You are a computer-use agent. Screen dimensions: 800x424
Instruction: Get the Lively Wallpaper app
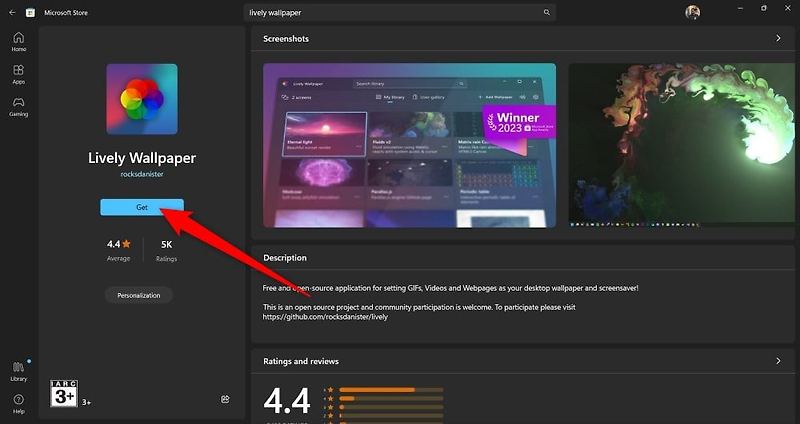(x=142, y=207)
